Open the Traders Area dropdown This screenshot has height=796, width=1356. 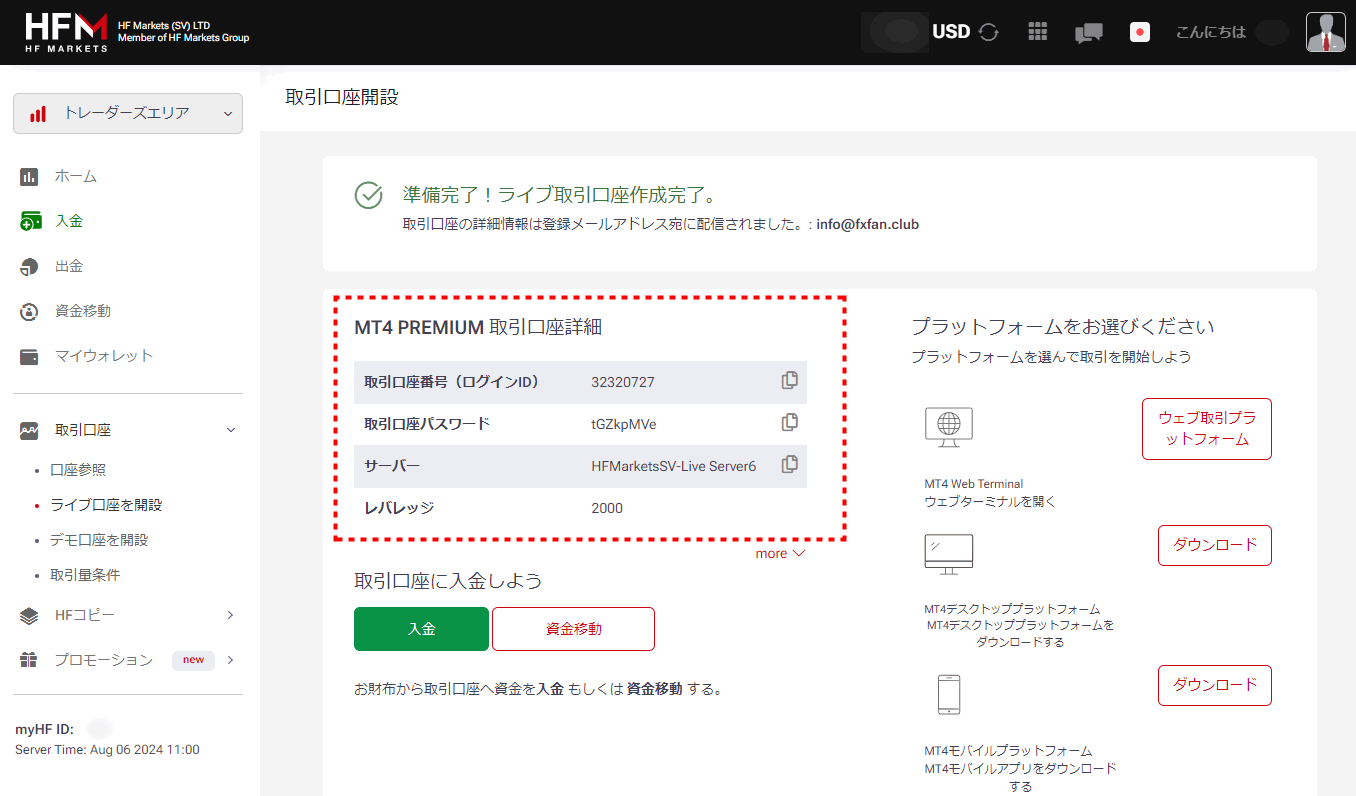(128, 113)
